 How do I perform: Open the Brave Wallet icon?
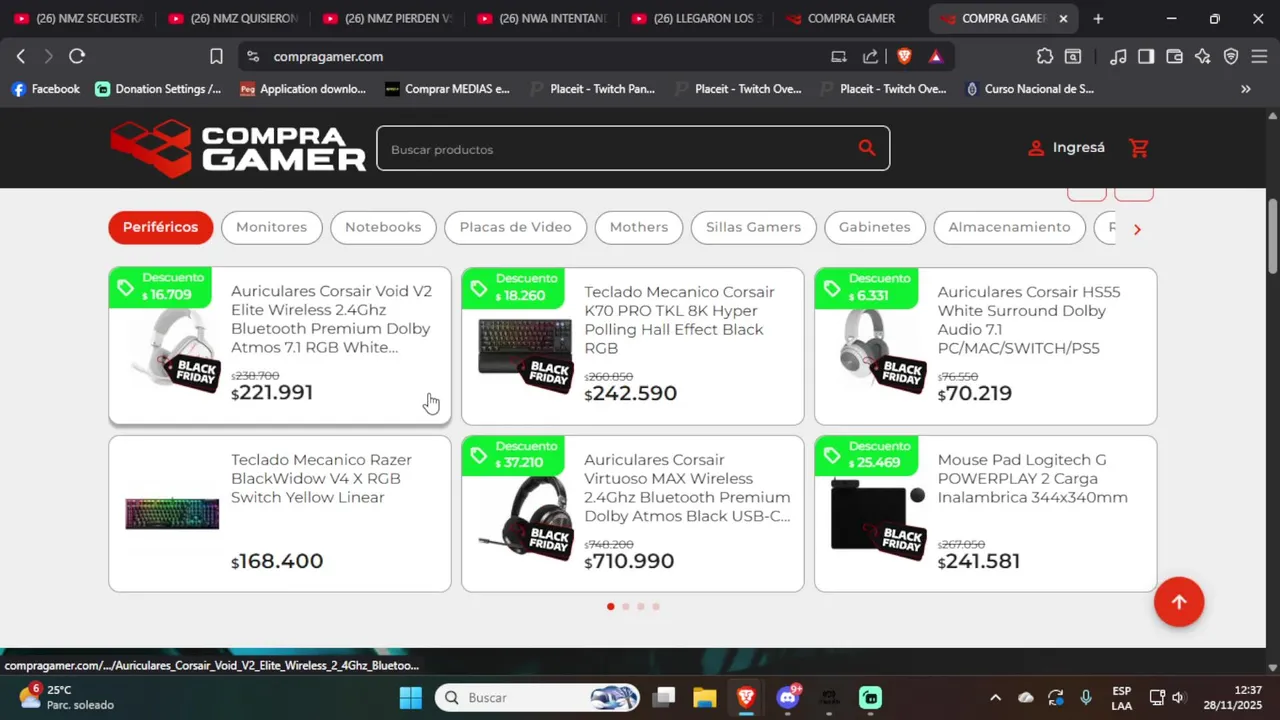[x=1175, y=57]
